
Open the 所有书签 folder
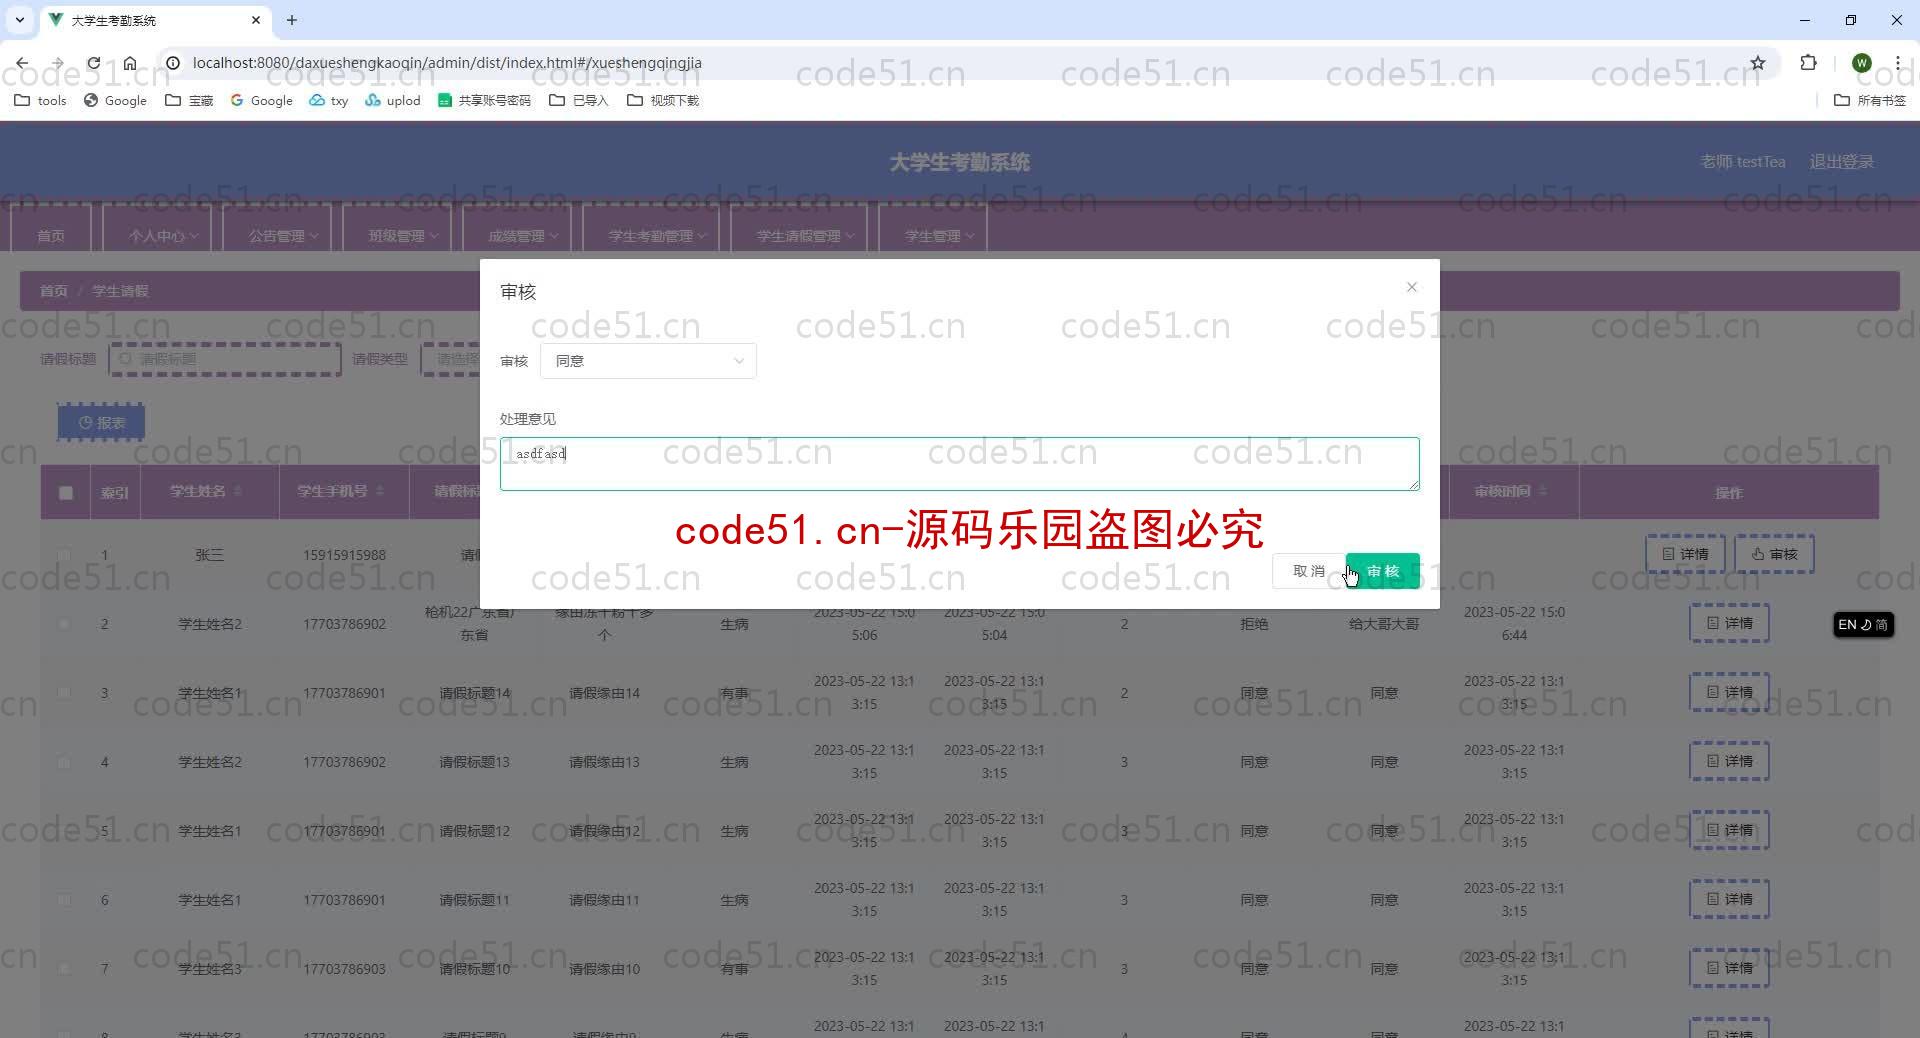(x=1870, y=100)
